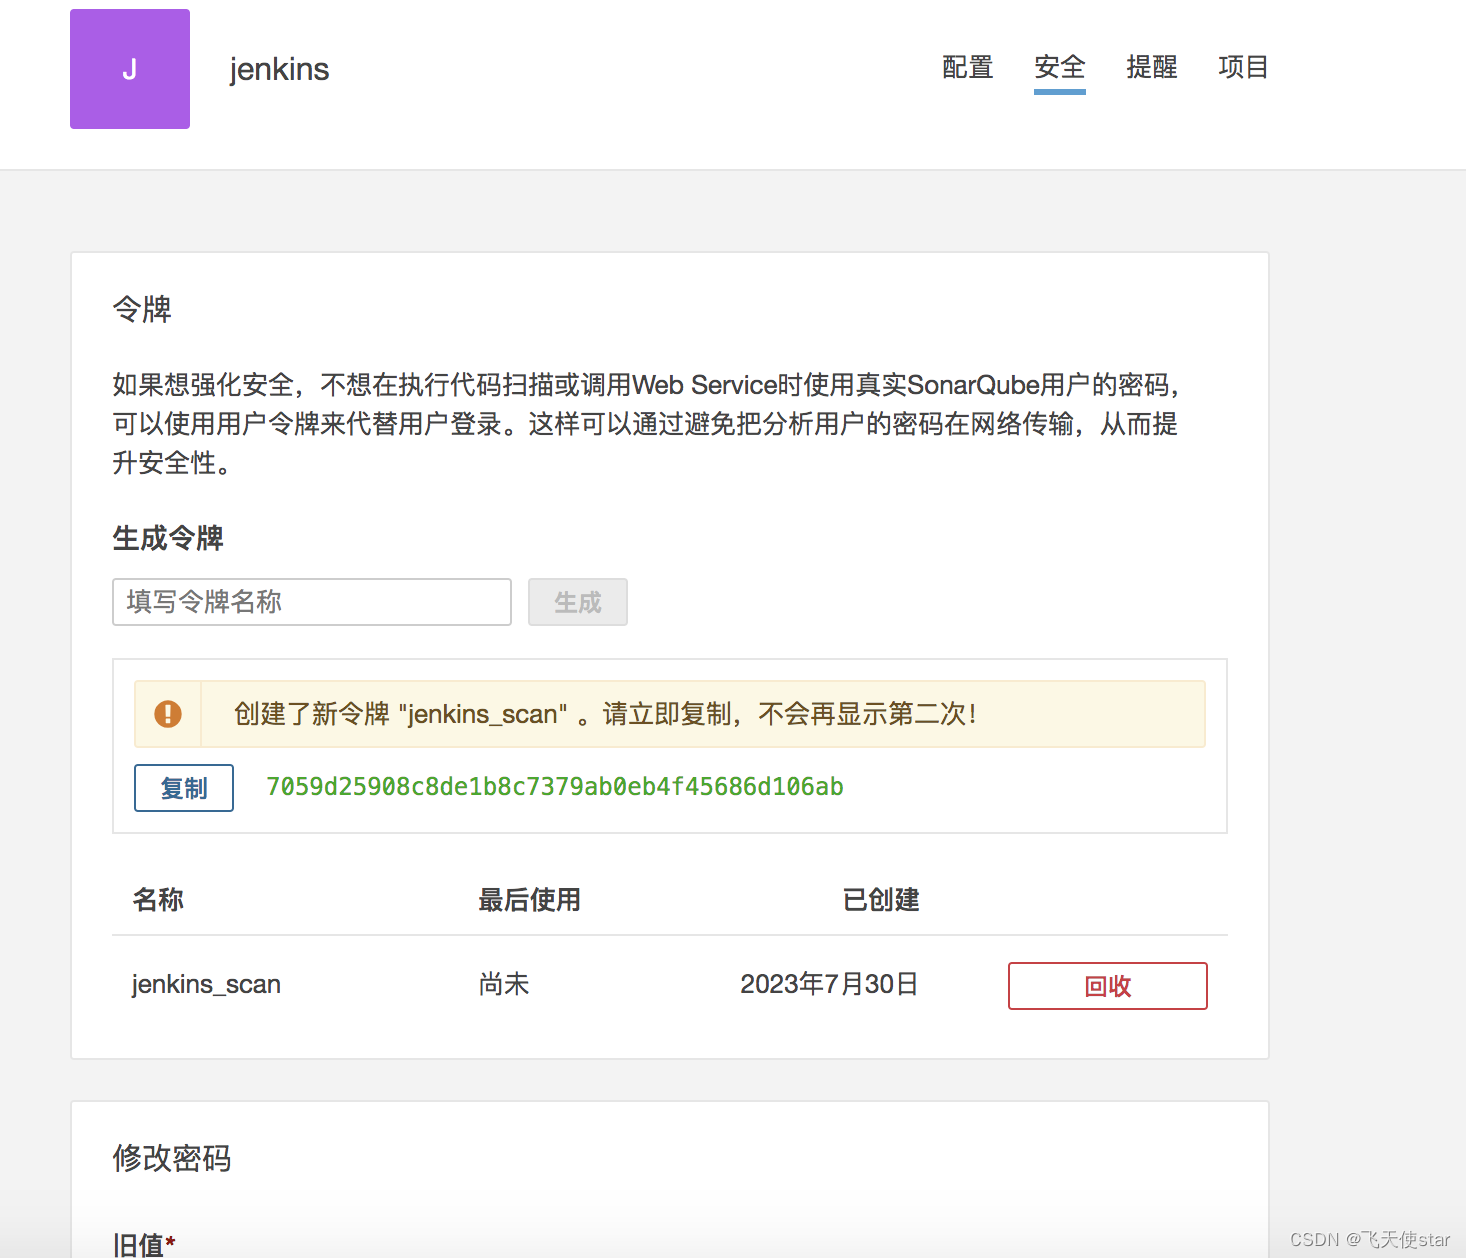Switch to the 项目 tab
The width and height of the screenshot is (1466, 1258).
tap(1243, 68)
